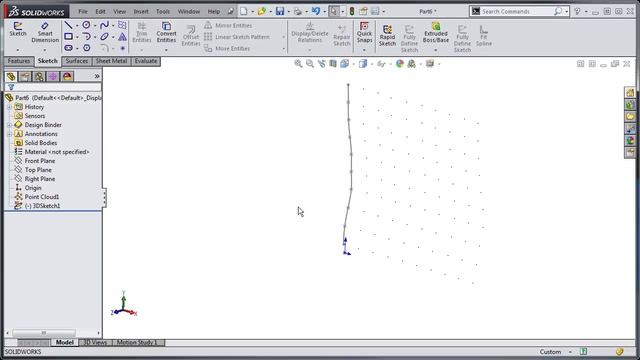Select the Corner Rectangle tool
This screenshot has width=640, height=360.
pyautogui.click(x=68, y=37)
